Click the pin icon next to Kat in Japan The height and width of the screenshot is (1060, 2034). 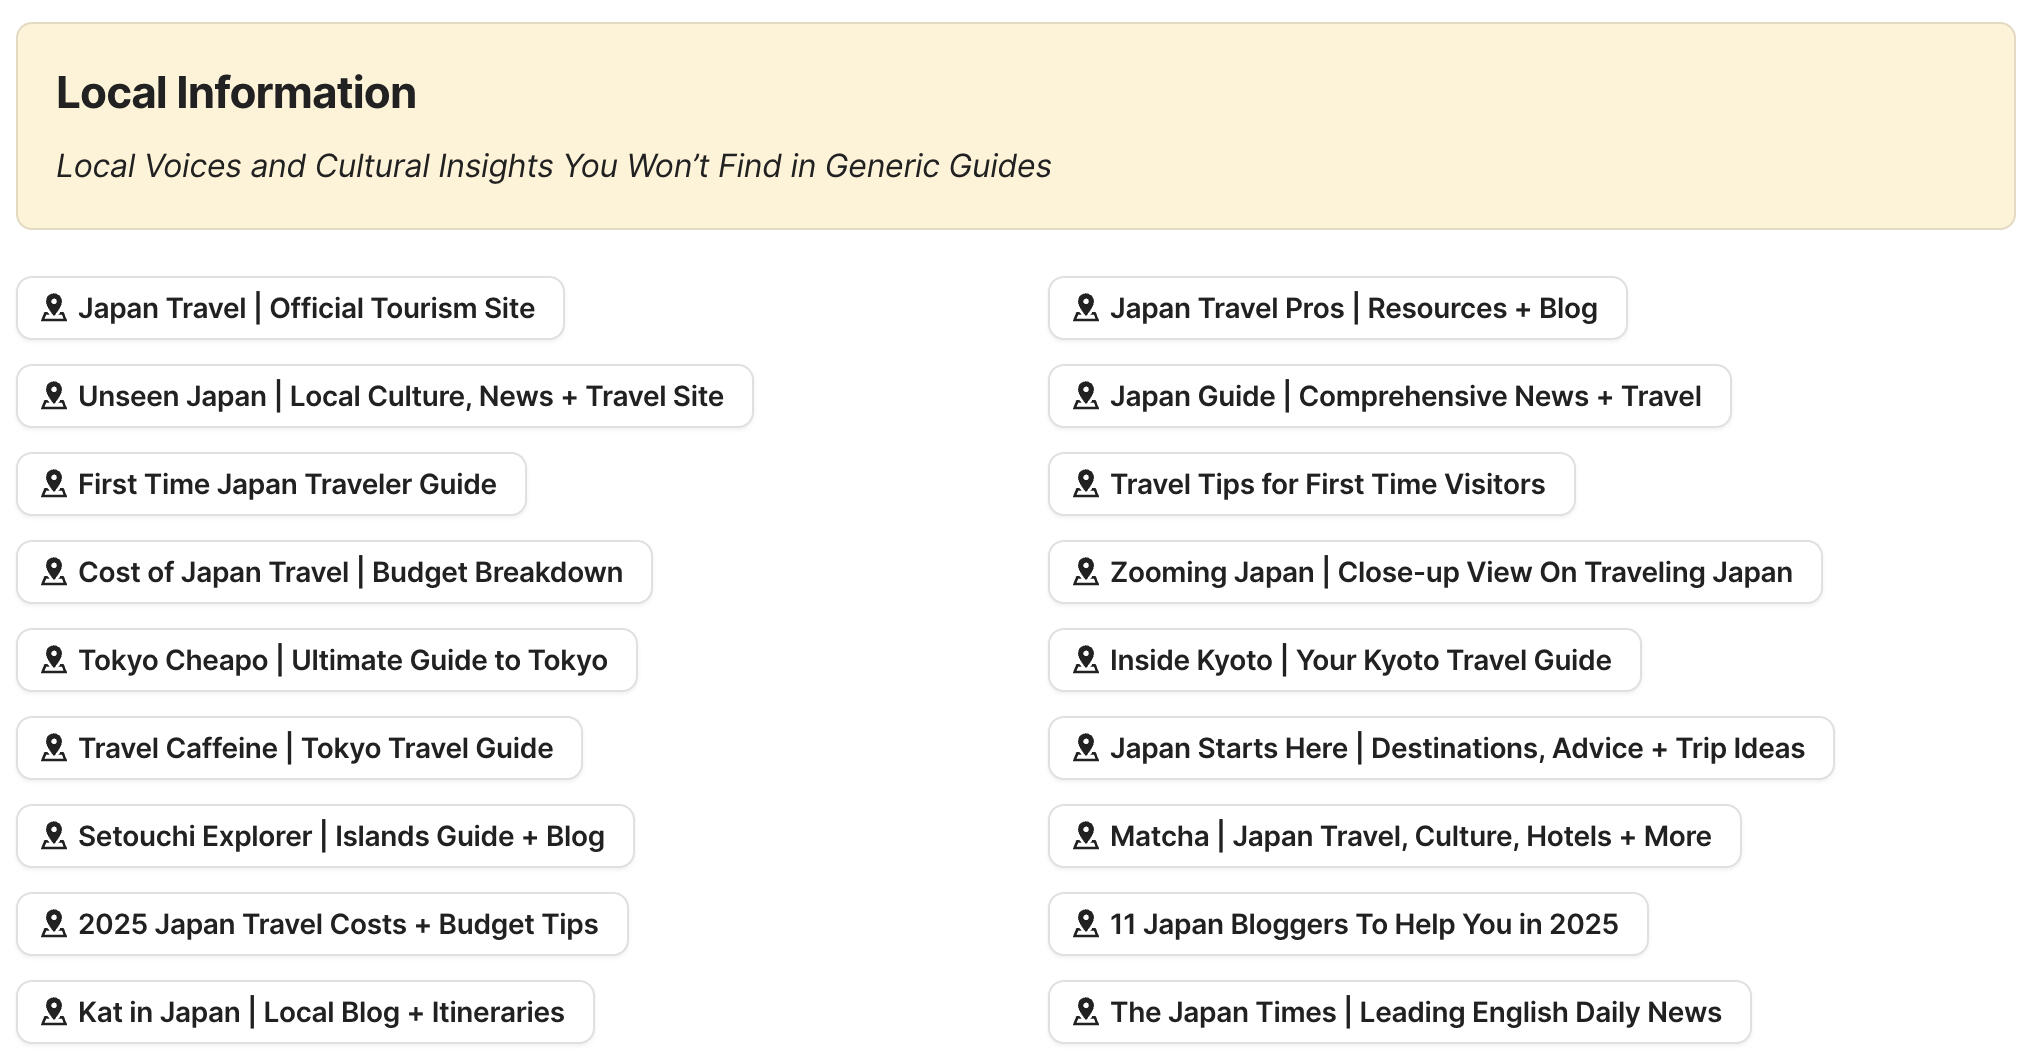coord(55,1012)
